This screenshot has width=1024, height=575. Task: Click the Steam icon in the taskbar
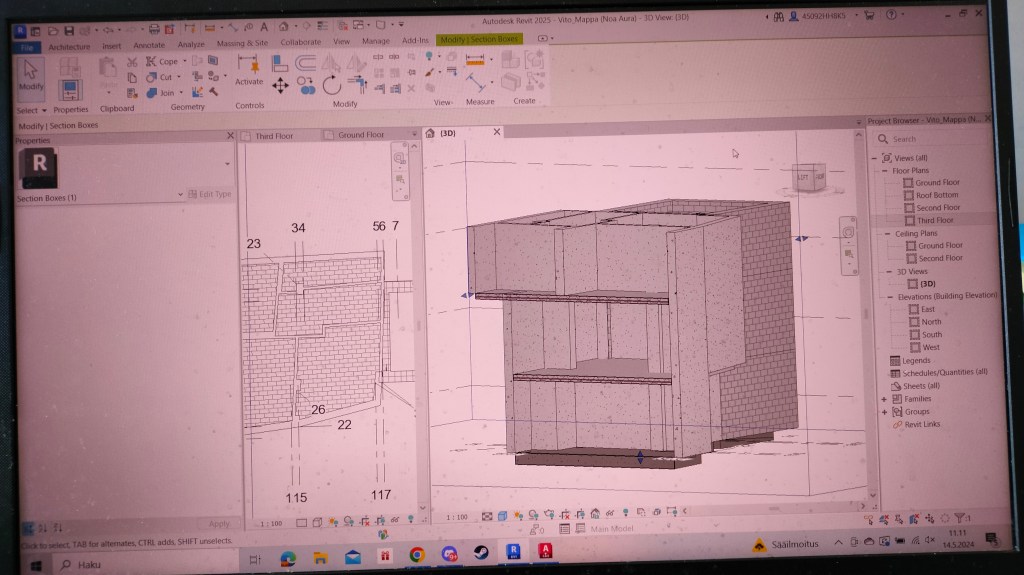click(481, 553)
